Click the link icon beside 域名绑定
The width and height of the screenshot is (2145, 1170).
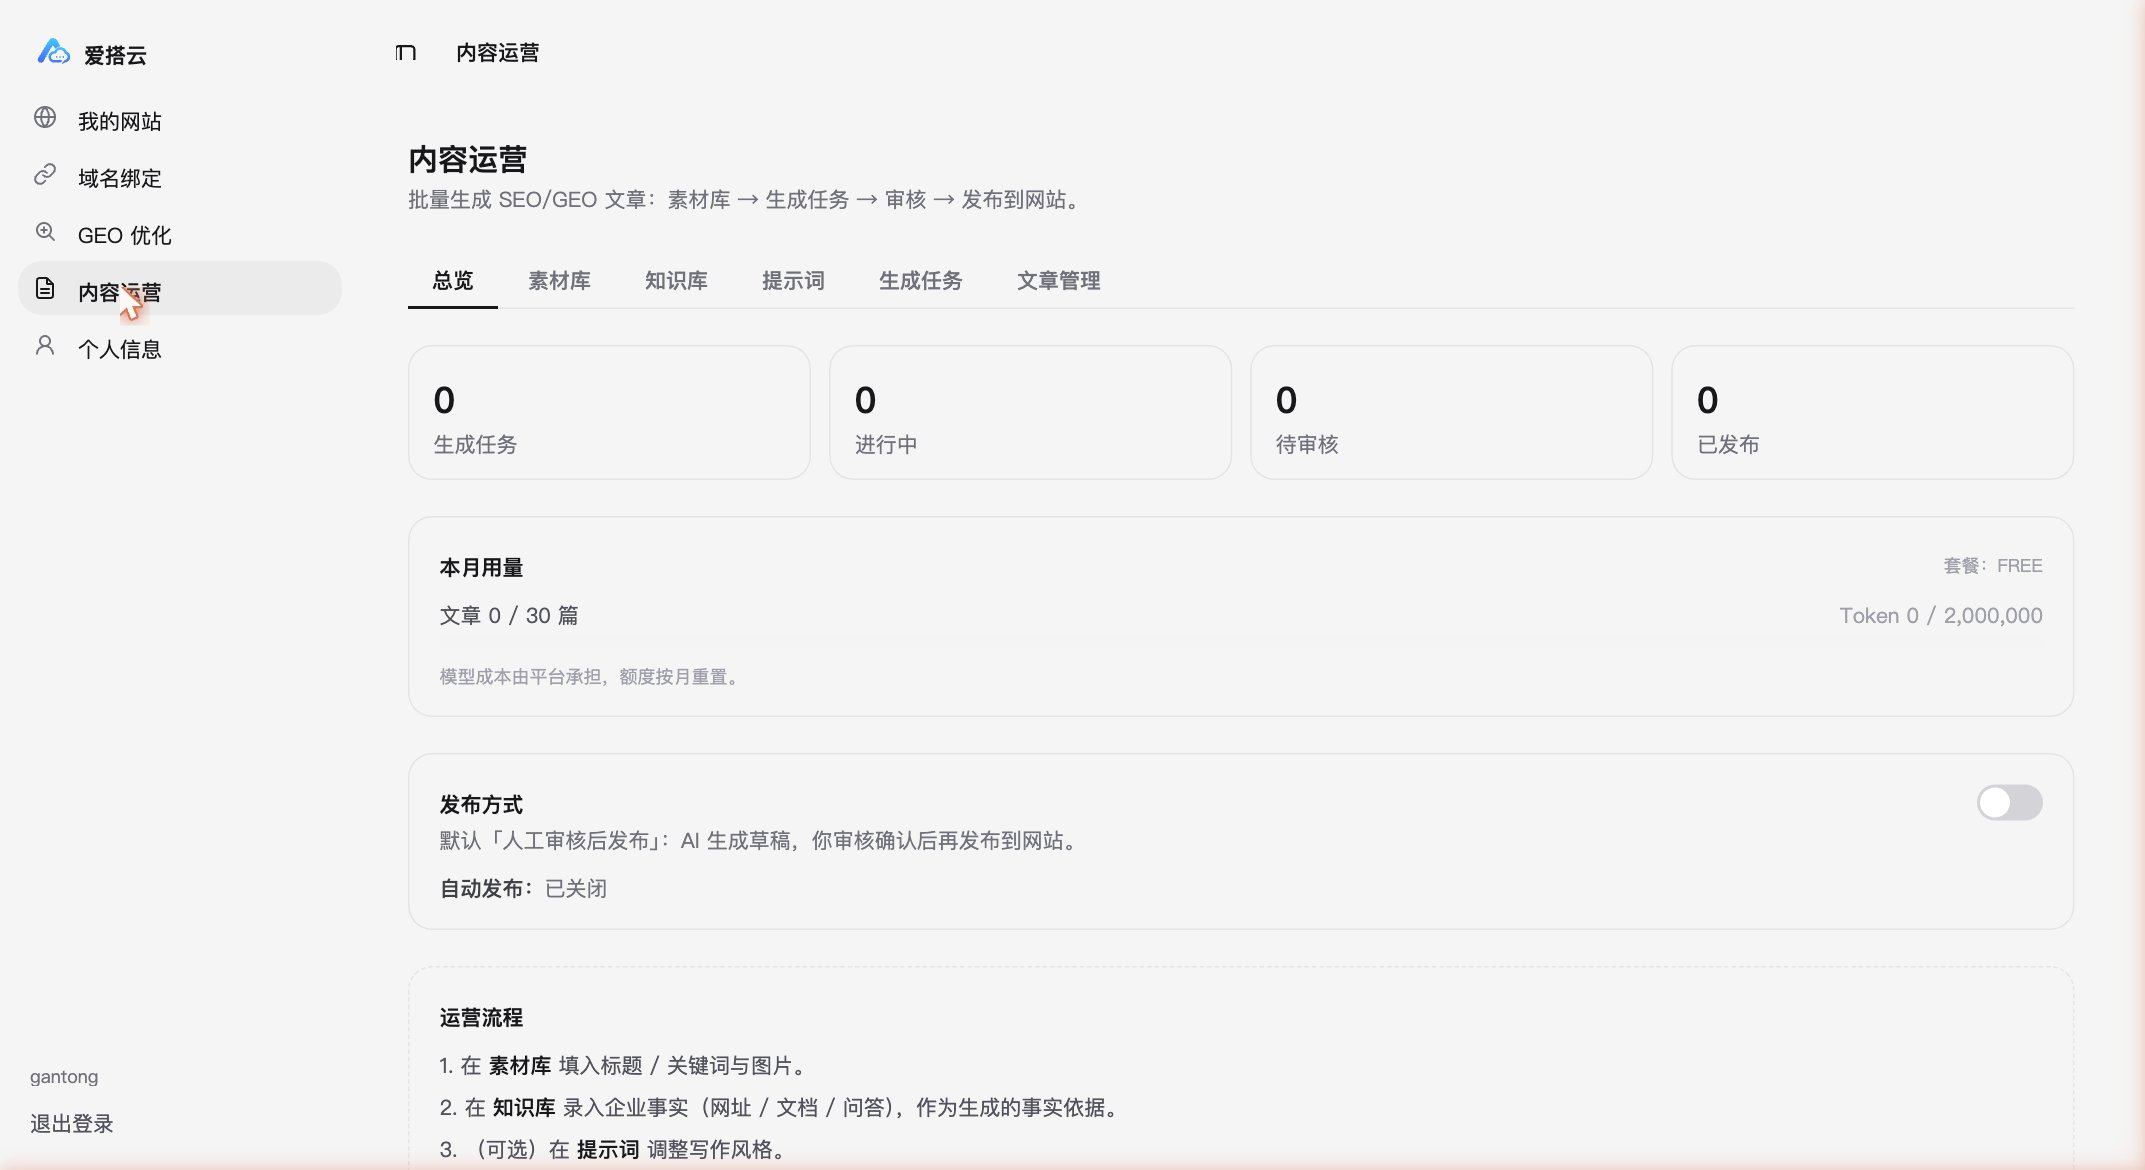point(45,175)
